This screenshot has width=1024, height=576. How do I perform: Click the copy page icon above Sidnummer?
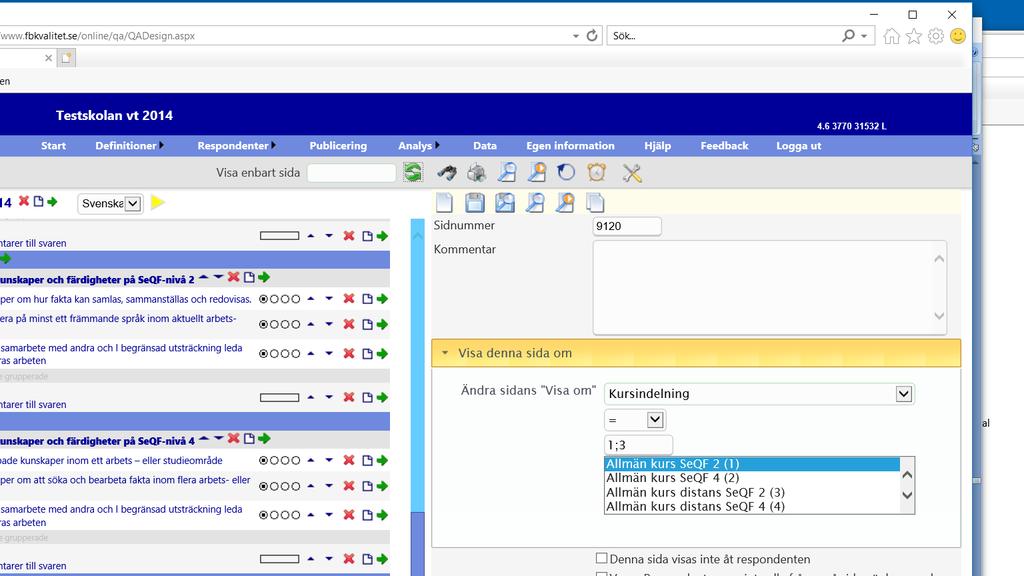point(595,202)
